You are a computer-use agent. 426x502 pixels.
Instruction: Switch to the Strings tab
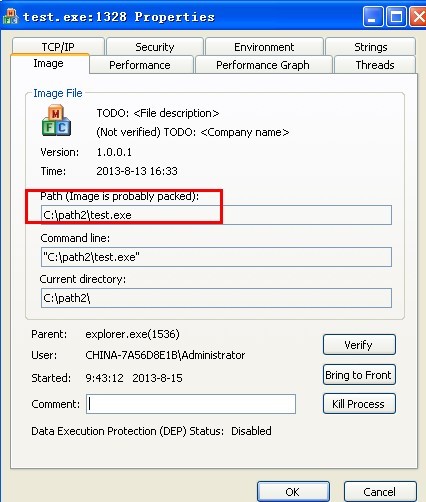point(371,47)
